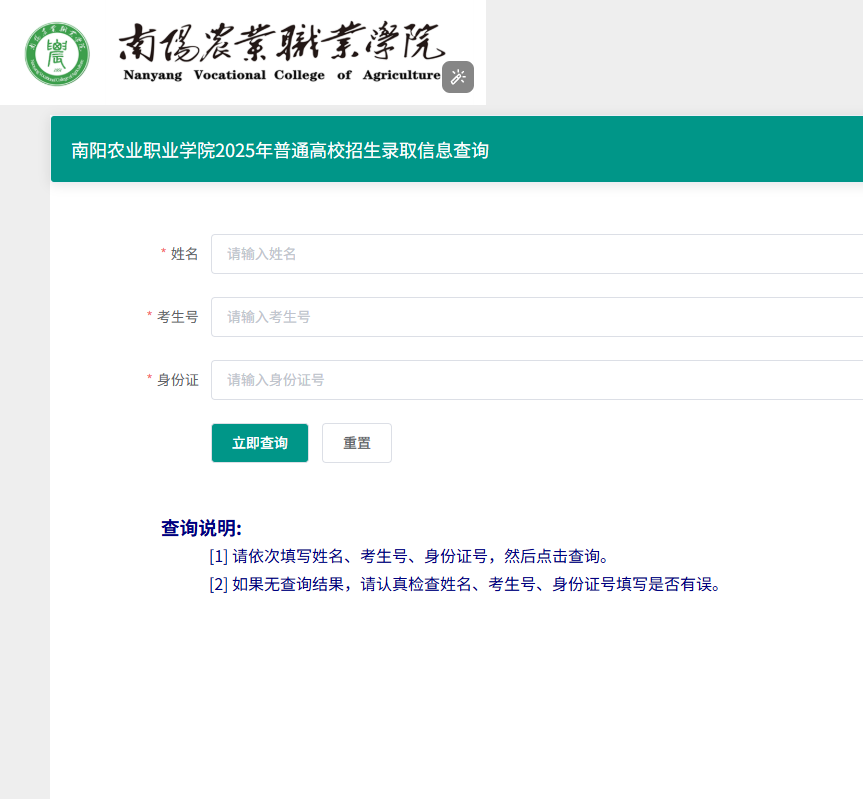Click the placeholder text 请输入考生号
Image resolution: width=863 pixels, height=799 pixels.
[x=266, y=317]
